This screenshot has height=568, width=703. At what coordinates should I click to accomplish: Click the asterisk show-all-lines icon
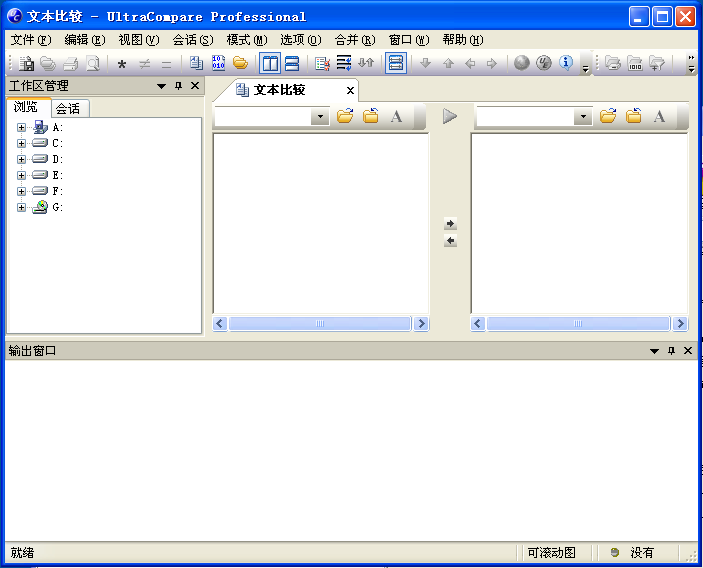(122, 64)
